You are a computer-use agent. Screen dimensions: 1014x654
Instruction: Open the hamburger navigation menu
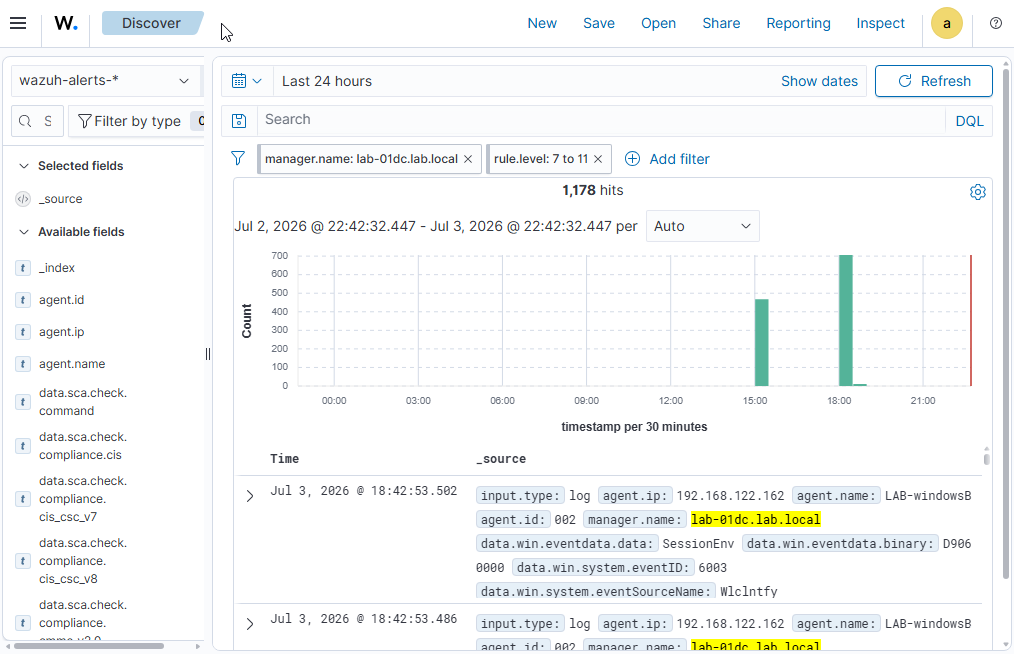click(18, 23)
